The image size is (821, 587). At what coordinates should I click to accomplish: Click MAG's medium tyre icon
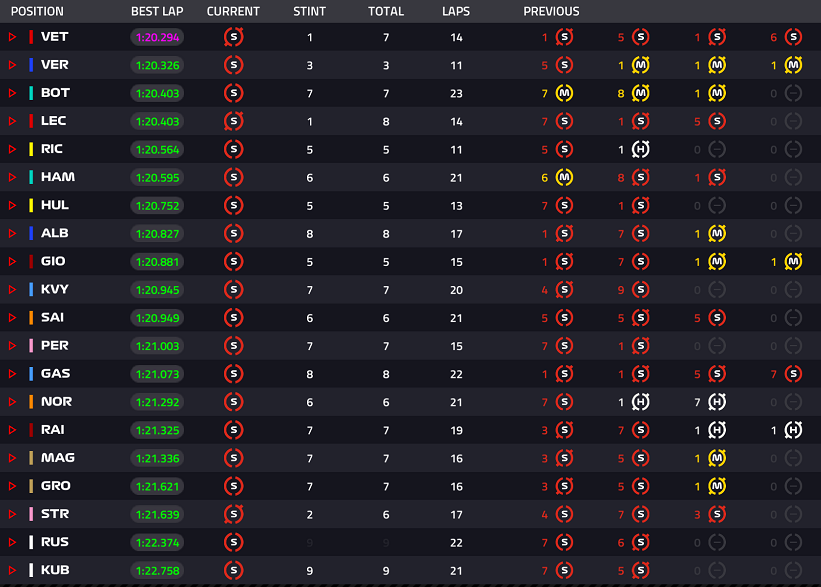717,458
